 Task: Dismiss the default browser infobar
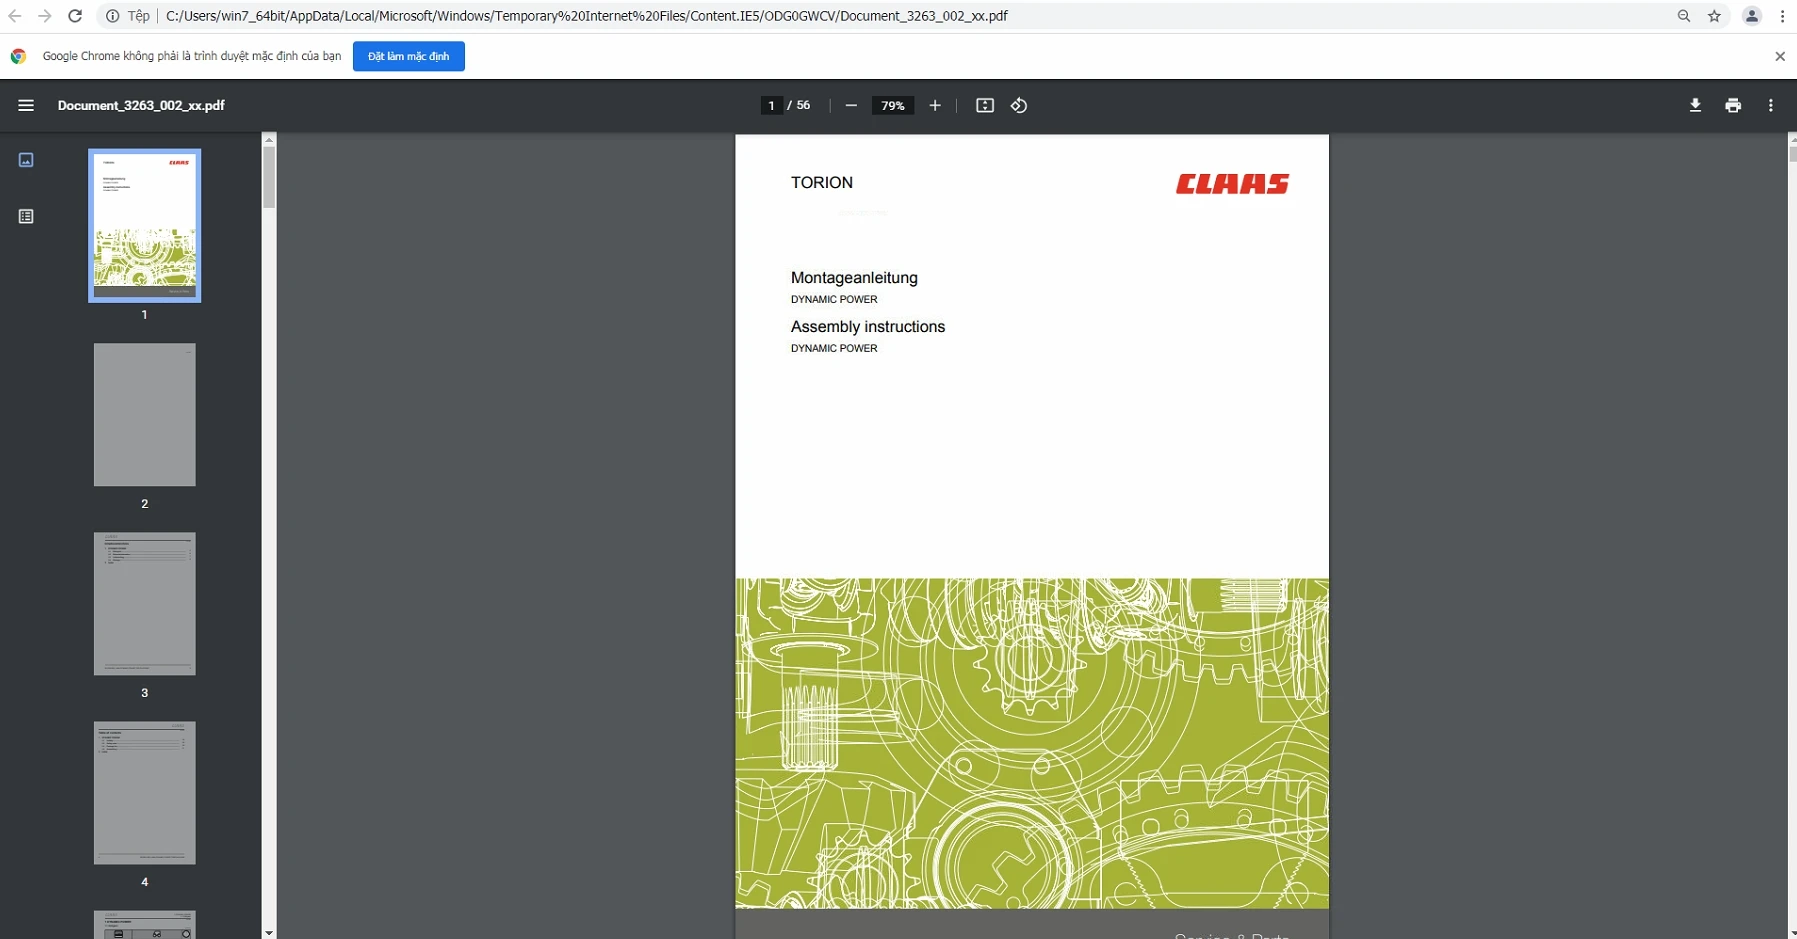click(x=1780, y=56)
